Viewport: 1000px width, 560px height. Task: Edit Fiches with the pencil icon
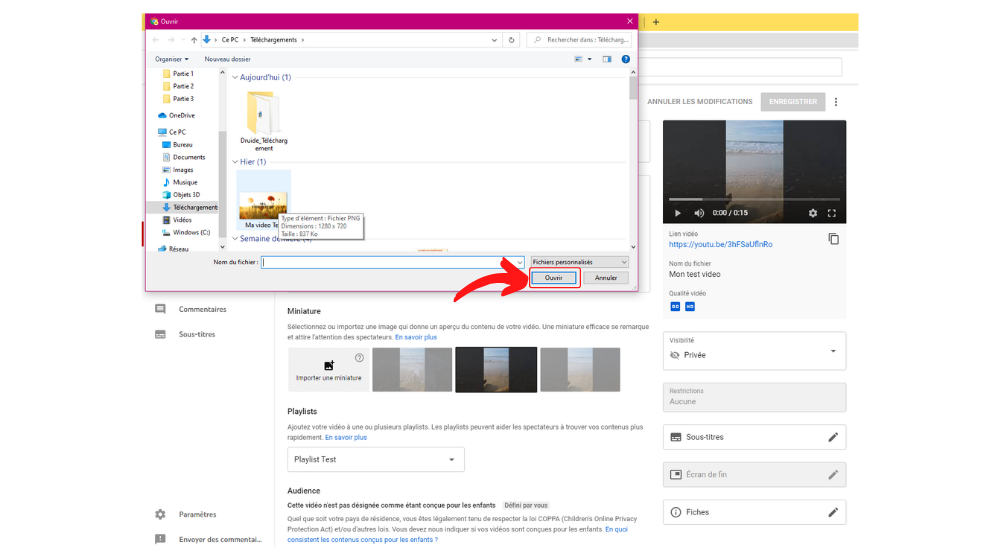click(x=833, y=513)
